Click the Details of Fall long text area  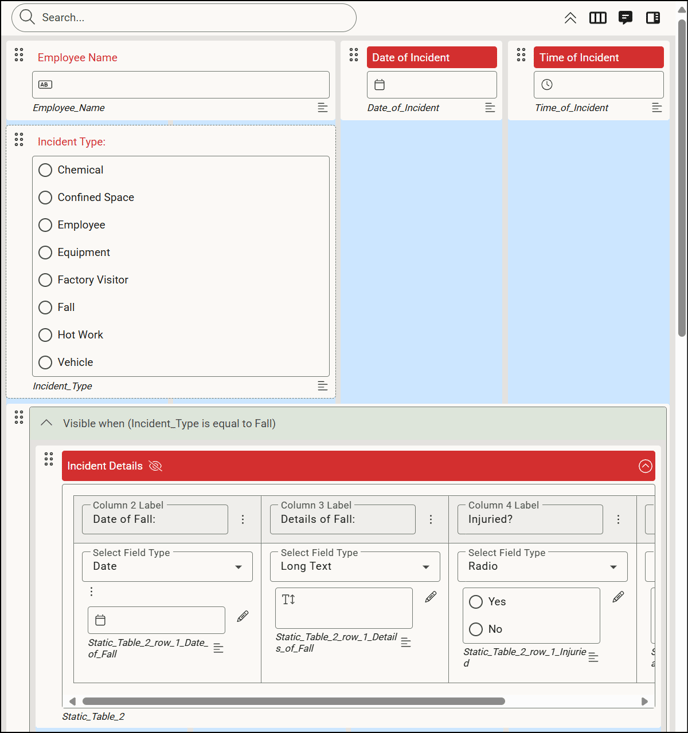tap(344, 608)
